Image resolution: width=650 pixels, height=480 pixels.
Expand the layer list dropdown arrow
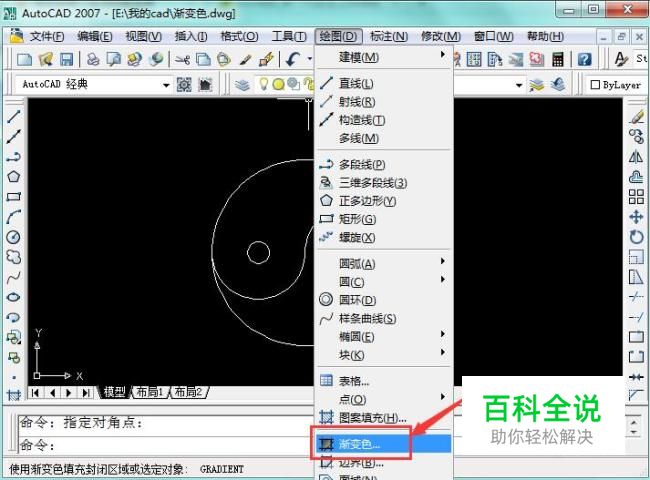519,85
